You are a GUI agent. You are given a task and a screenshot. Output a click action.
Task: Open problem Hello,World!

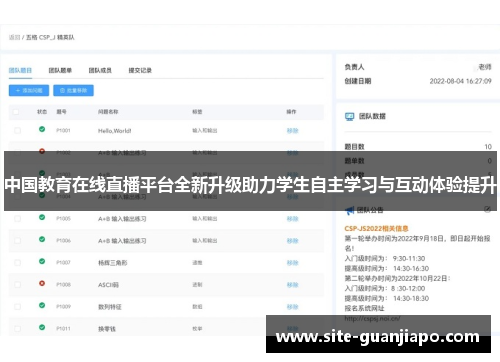click(115, 131)
